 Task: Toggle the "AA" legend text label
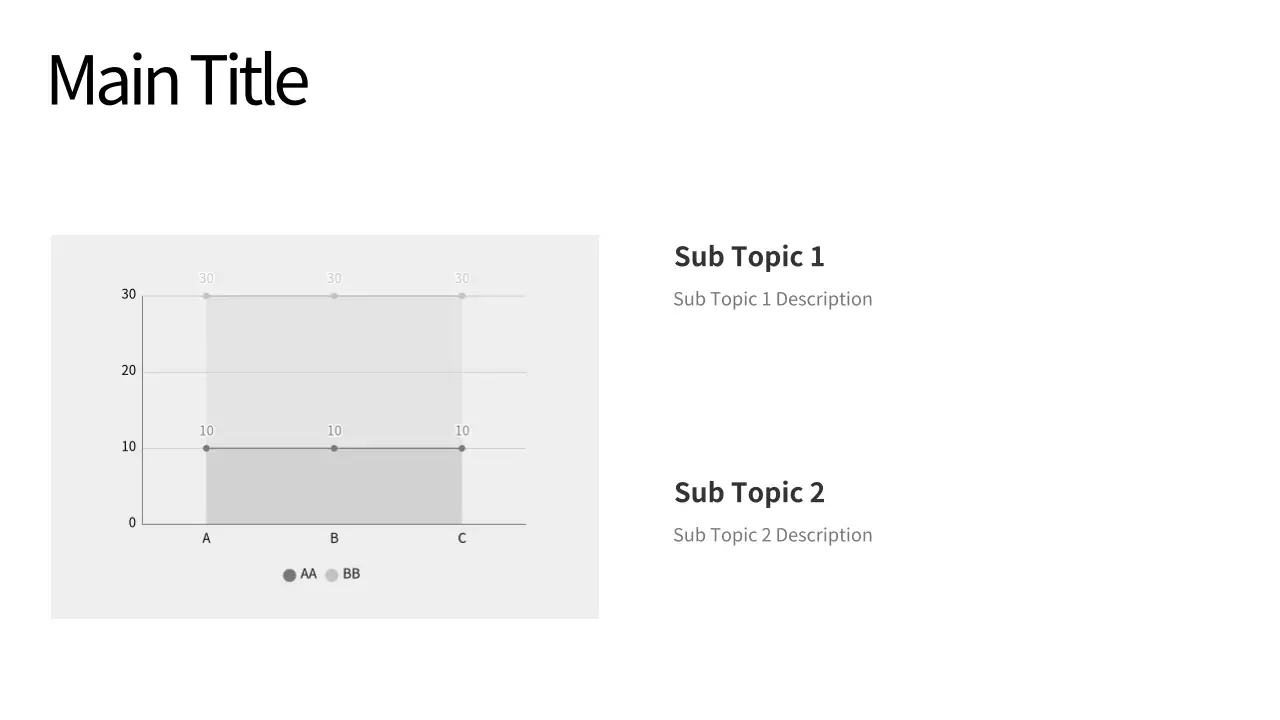tap(308, 574)
